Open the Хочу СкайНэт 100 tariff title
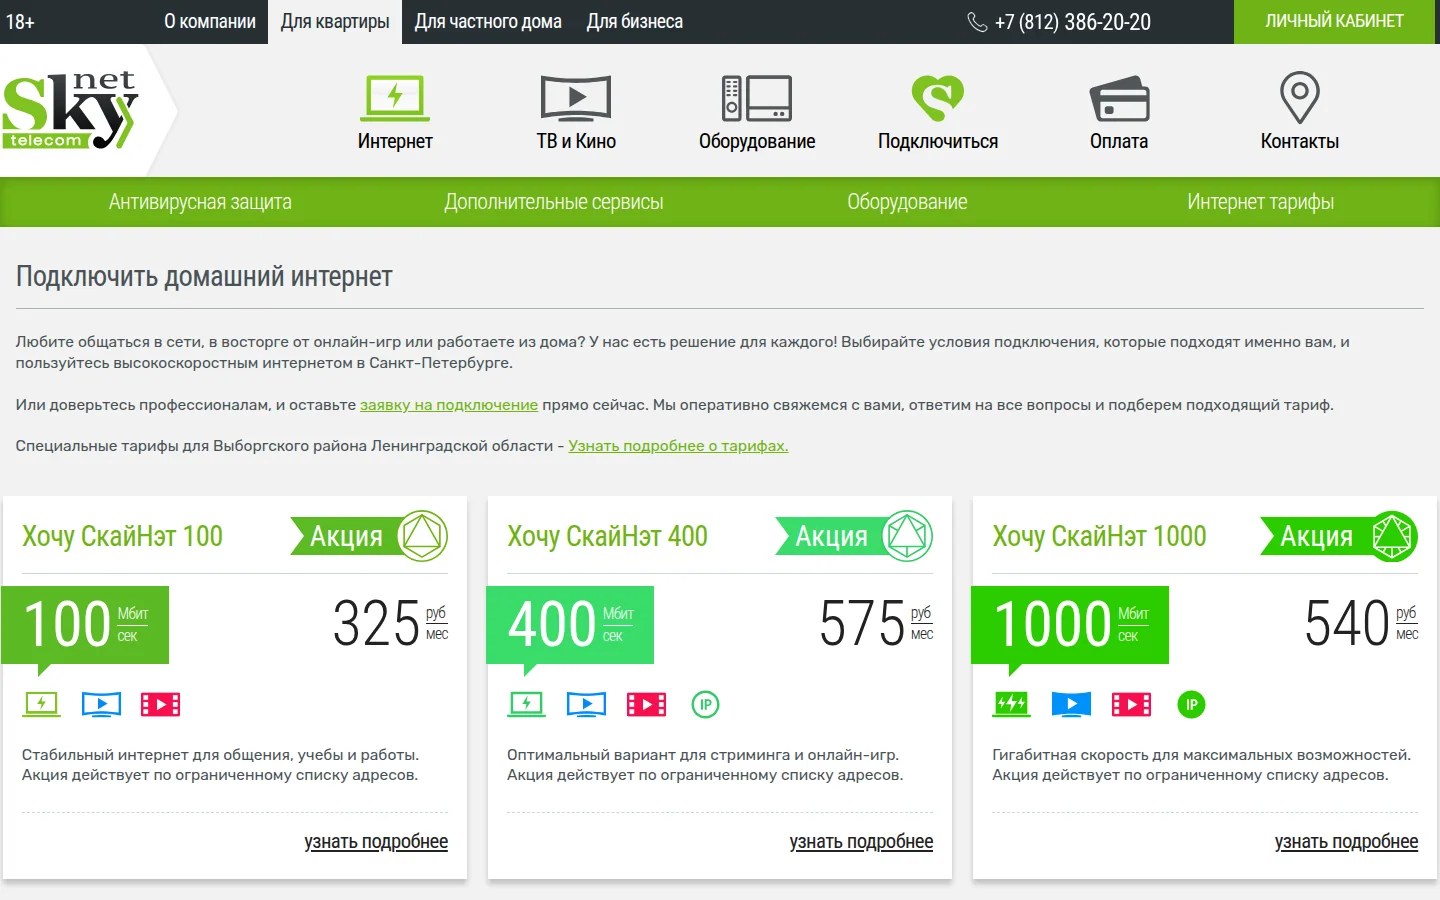Viewport: 1440px width, 900px height. pyautogui.click(x=122, y=537)
